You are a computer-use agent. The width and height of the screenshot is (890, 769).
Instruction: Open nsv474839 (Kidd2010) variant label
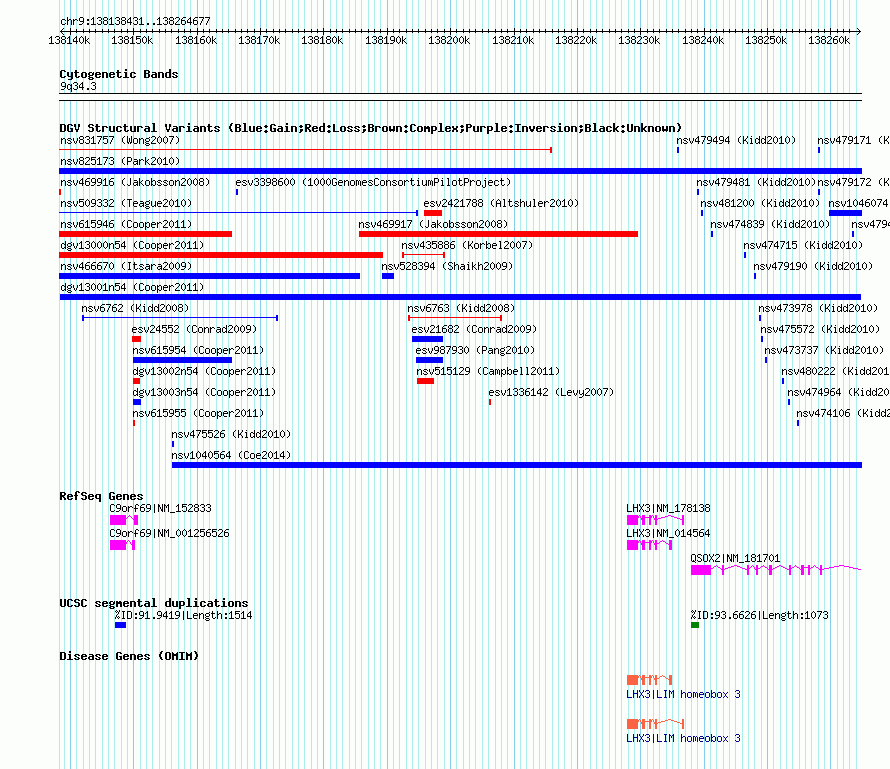point(770,224)
